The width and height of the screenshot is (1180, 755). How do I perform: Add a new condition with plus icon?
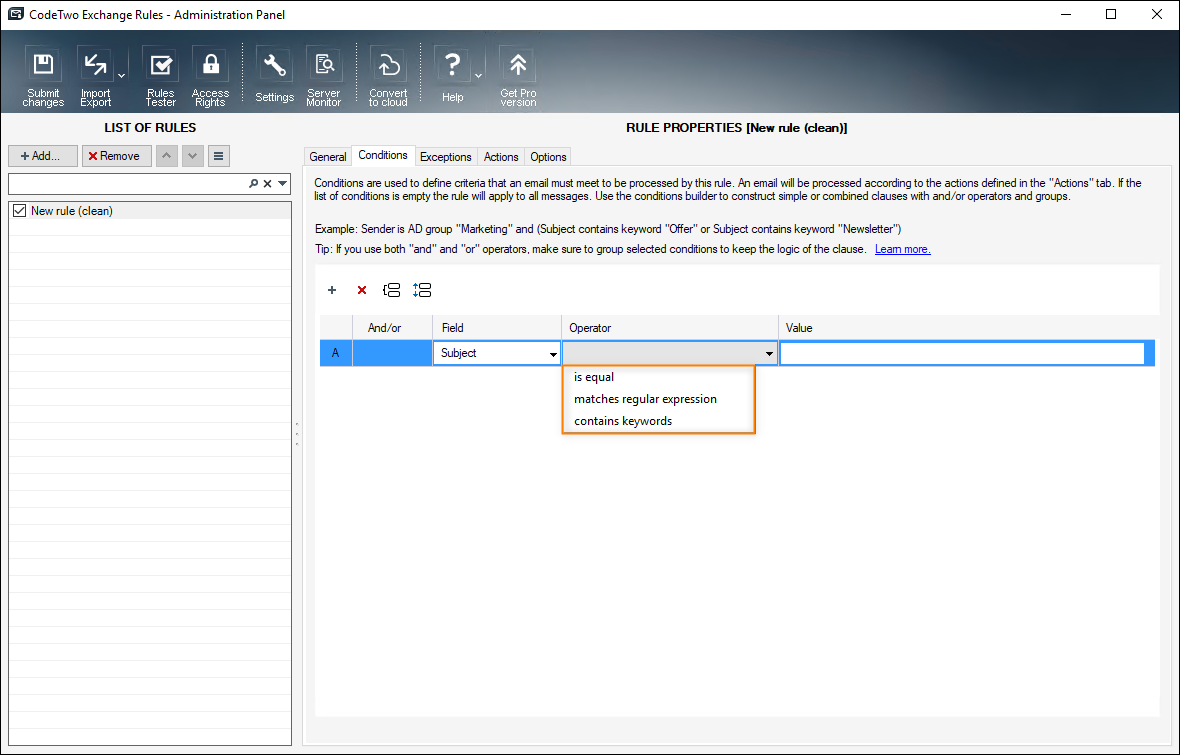332,290
